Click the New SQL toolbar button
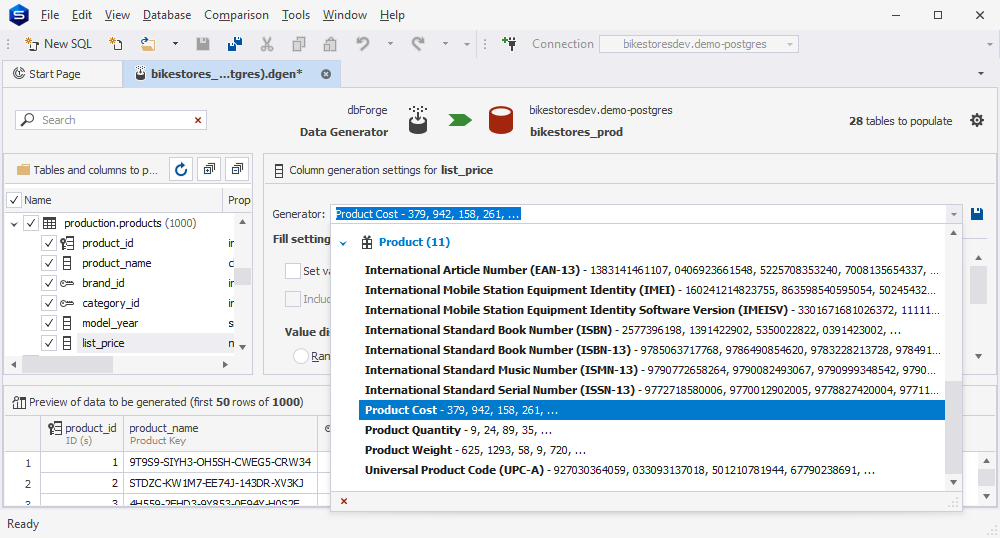Screen dimensions: 1000x538 pos(58,44)
